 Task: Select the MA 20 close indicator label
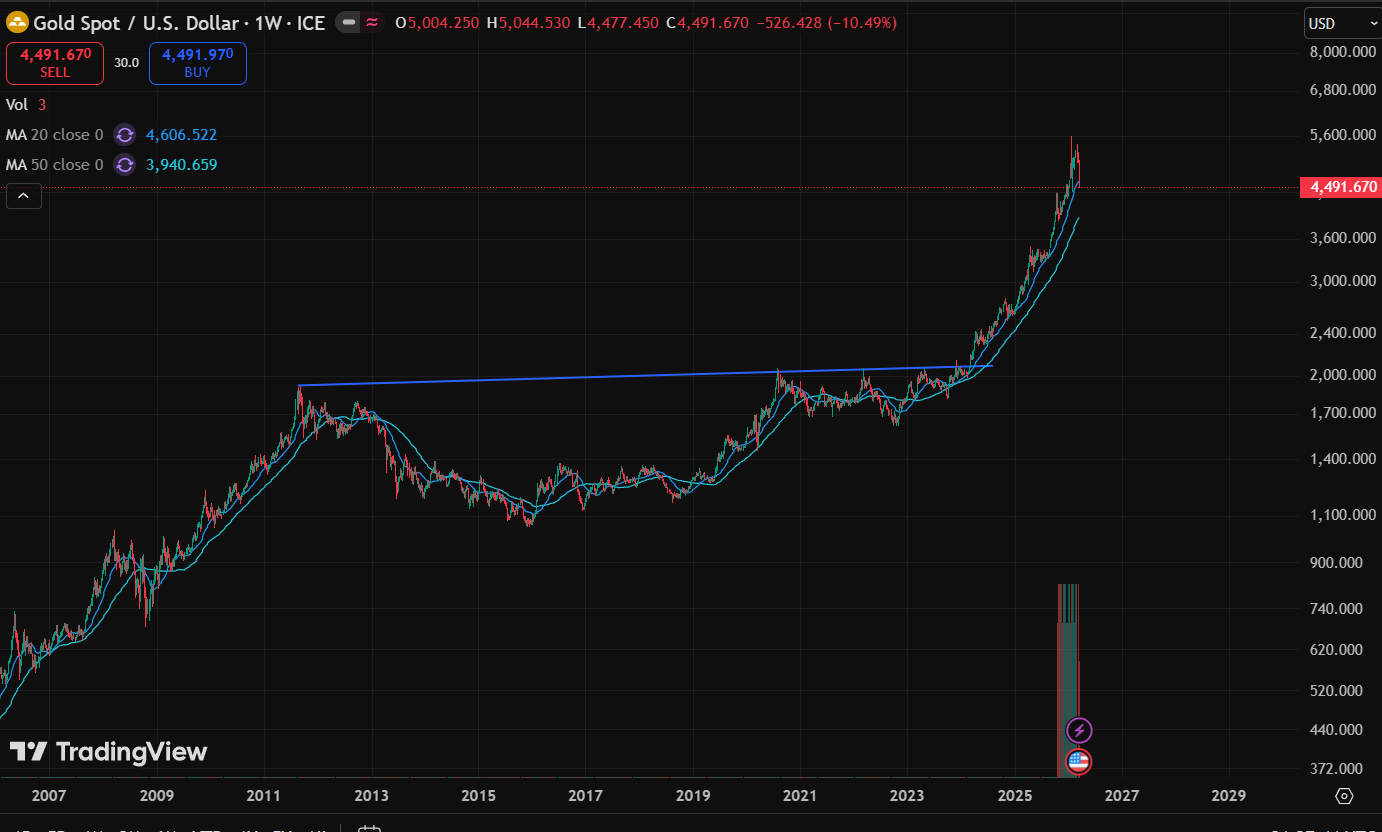[55, 135]
